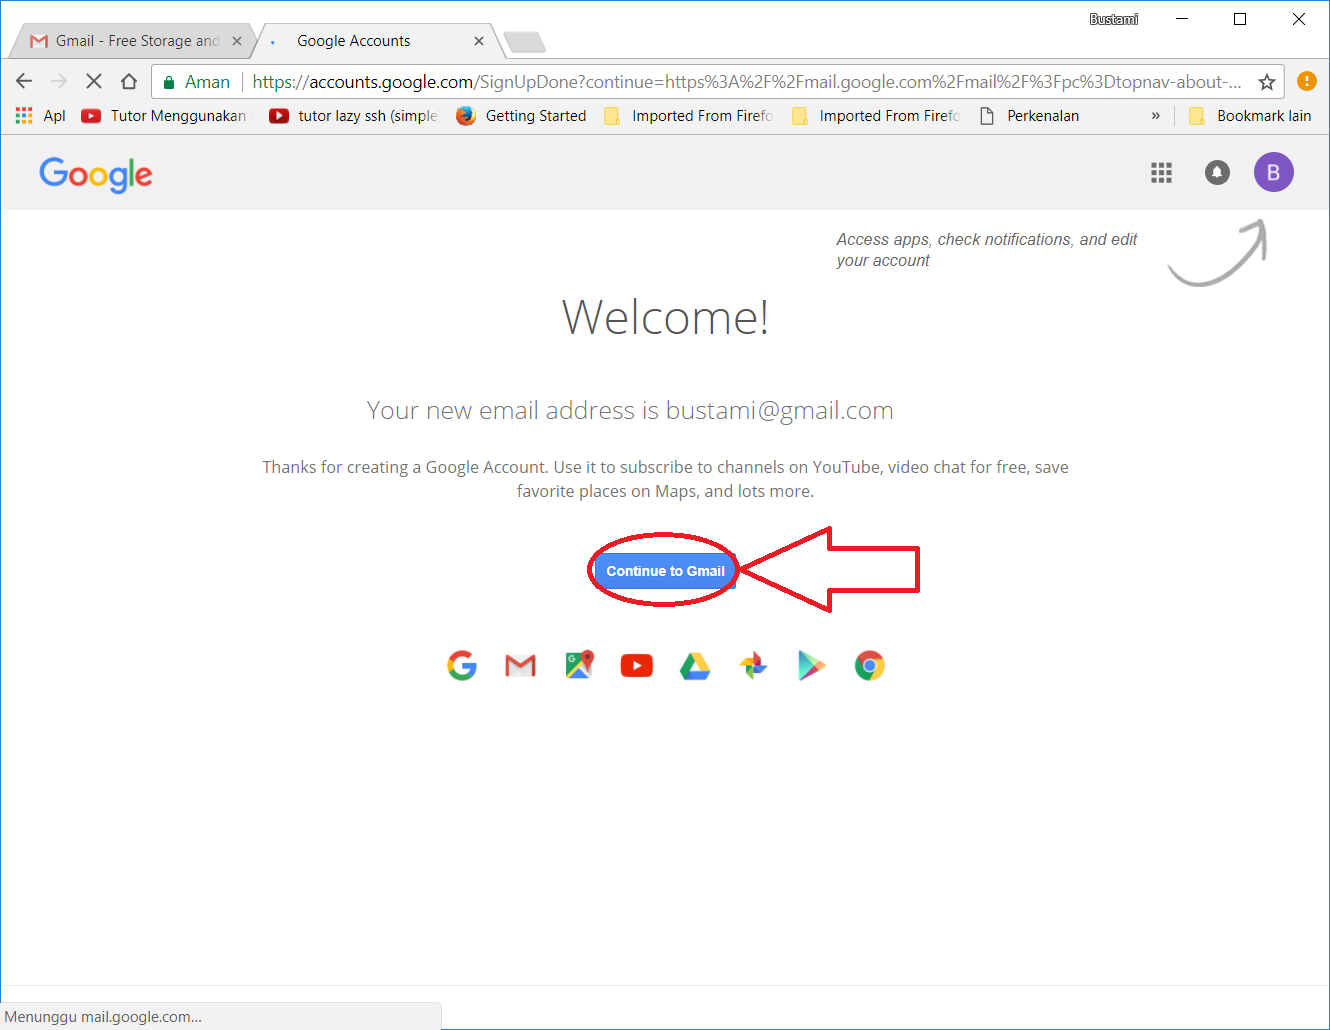Stop loading the page

point(94,82)
